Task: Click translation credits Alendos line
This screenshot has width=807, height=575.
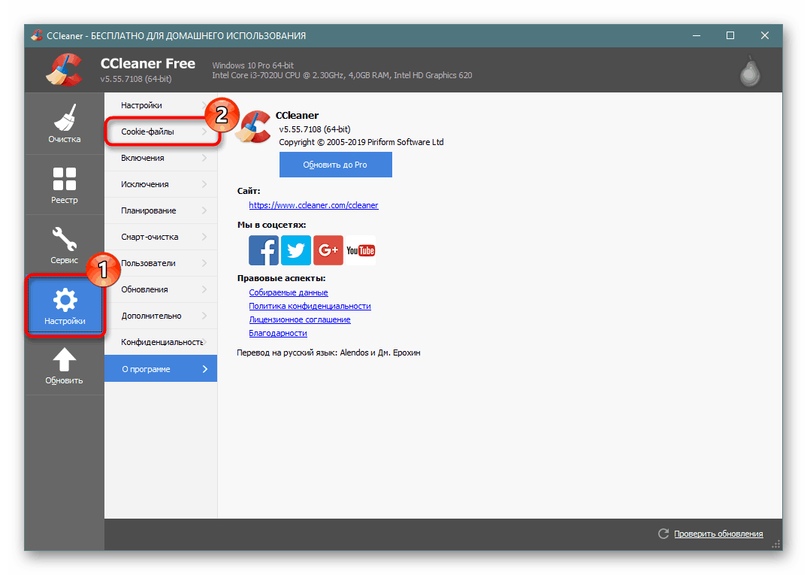Action: point(328,353)
